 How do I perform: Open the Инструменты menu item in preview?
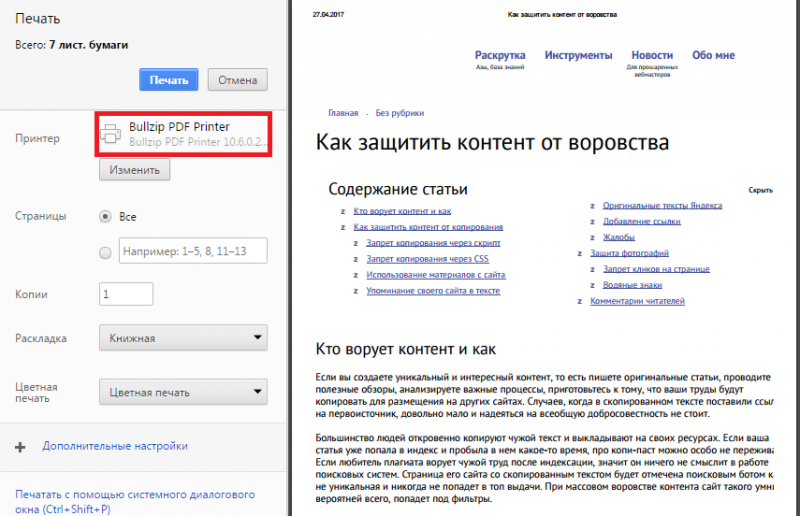(x=578, y=55)
